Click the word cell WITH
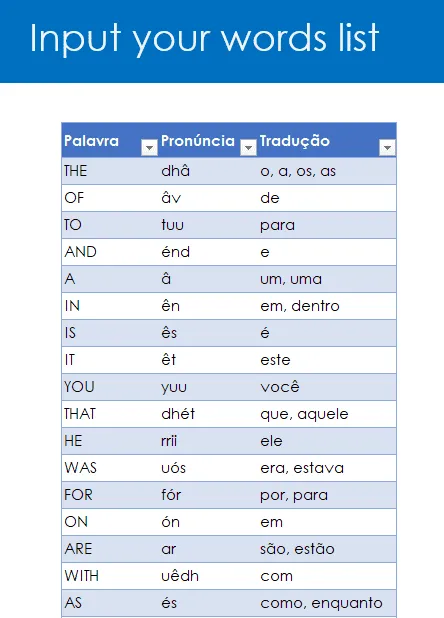444x618 pixels. [x=110, y=576]
